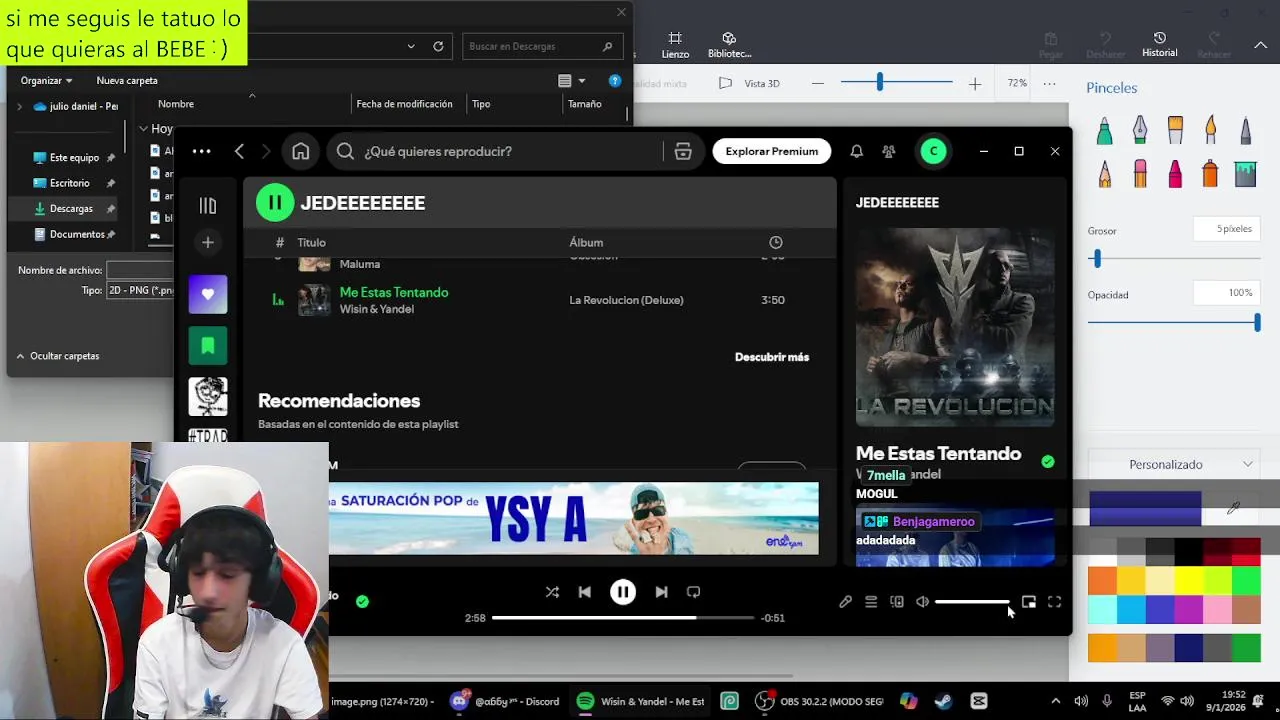Pause playback in the bottom player bar
1280x720 pixels.
coord(622,592)
